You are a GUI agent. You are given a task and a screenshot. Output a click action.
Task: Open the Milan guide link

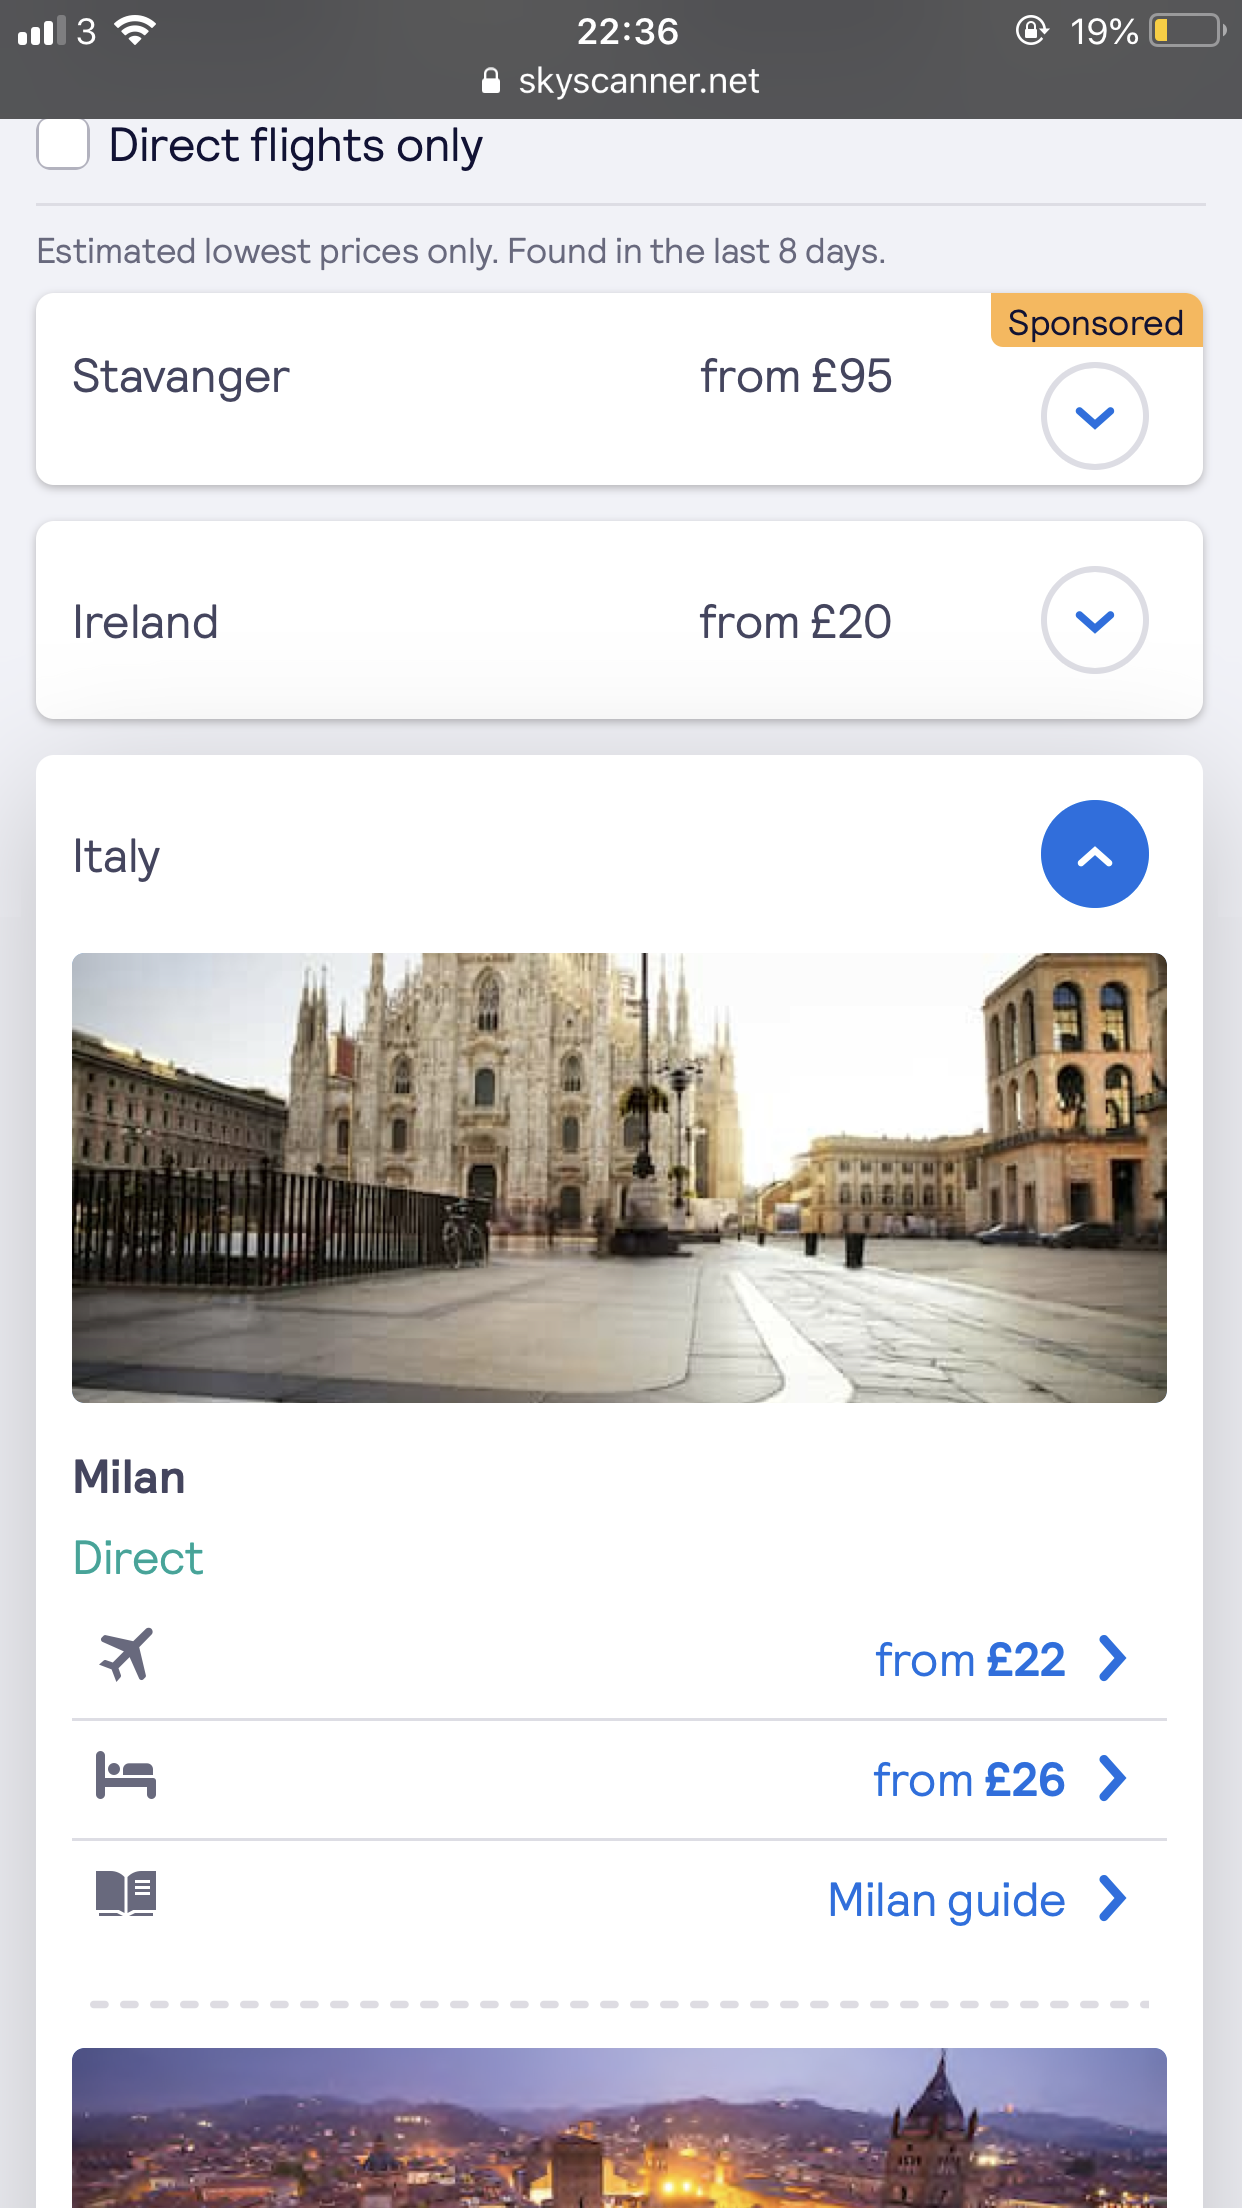tap(946, 1899)
